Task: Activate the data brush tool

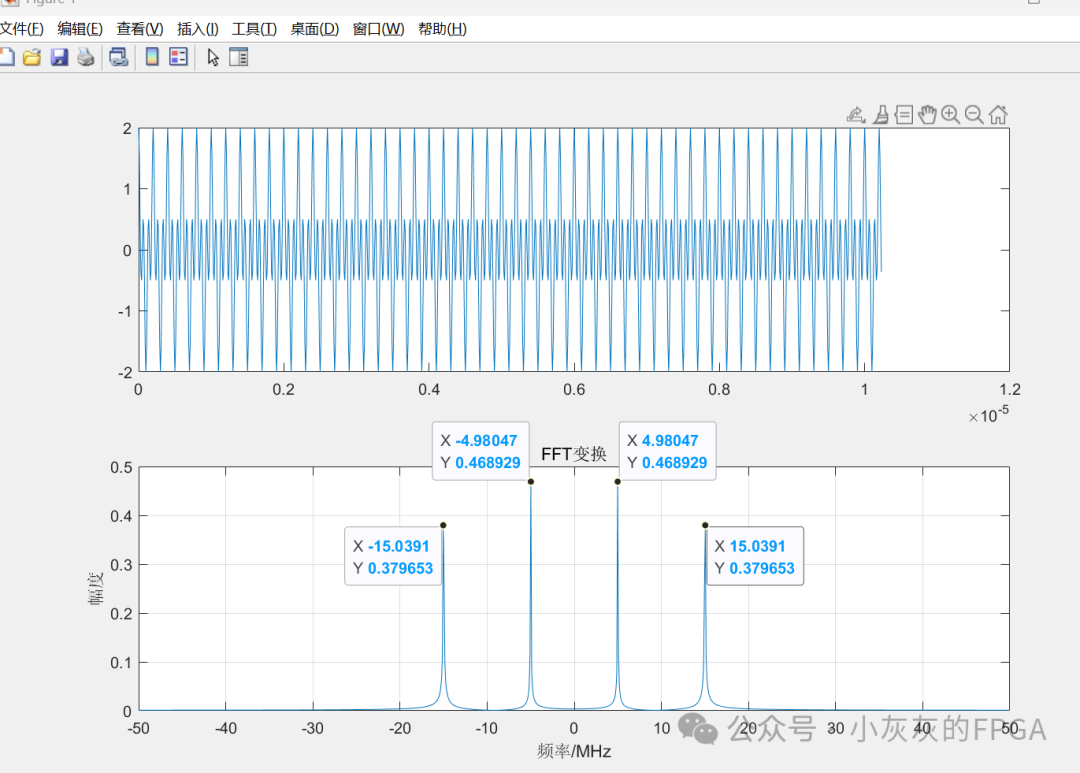Action: click(881, 114)
